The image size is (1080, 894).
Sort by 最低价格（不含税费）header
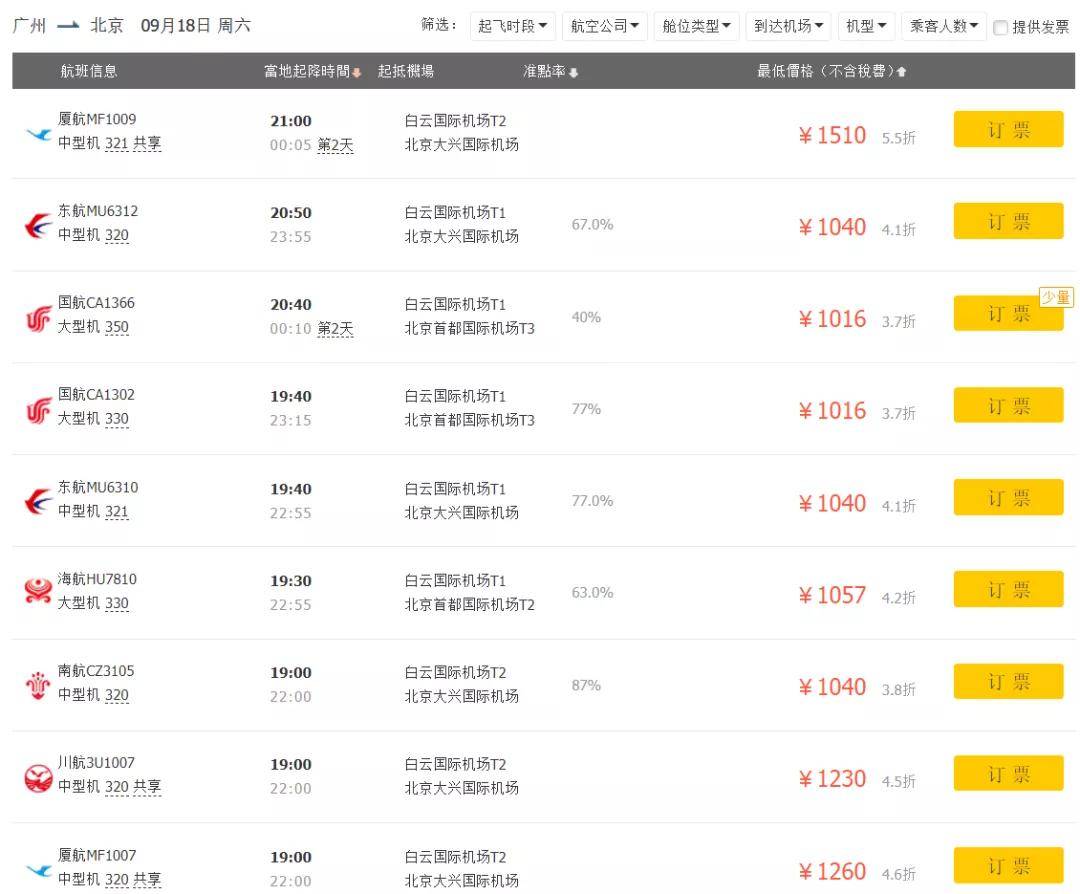[825, 71]
